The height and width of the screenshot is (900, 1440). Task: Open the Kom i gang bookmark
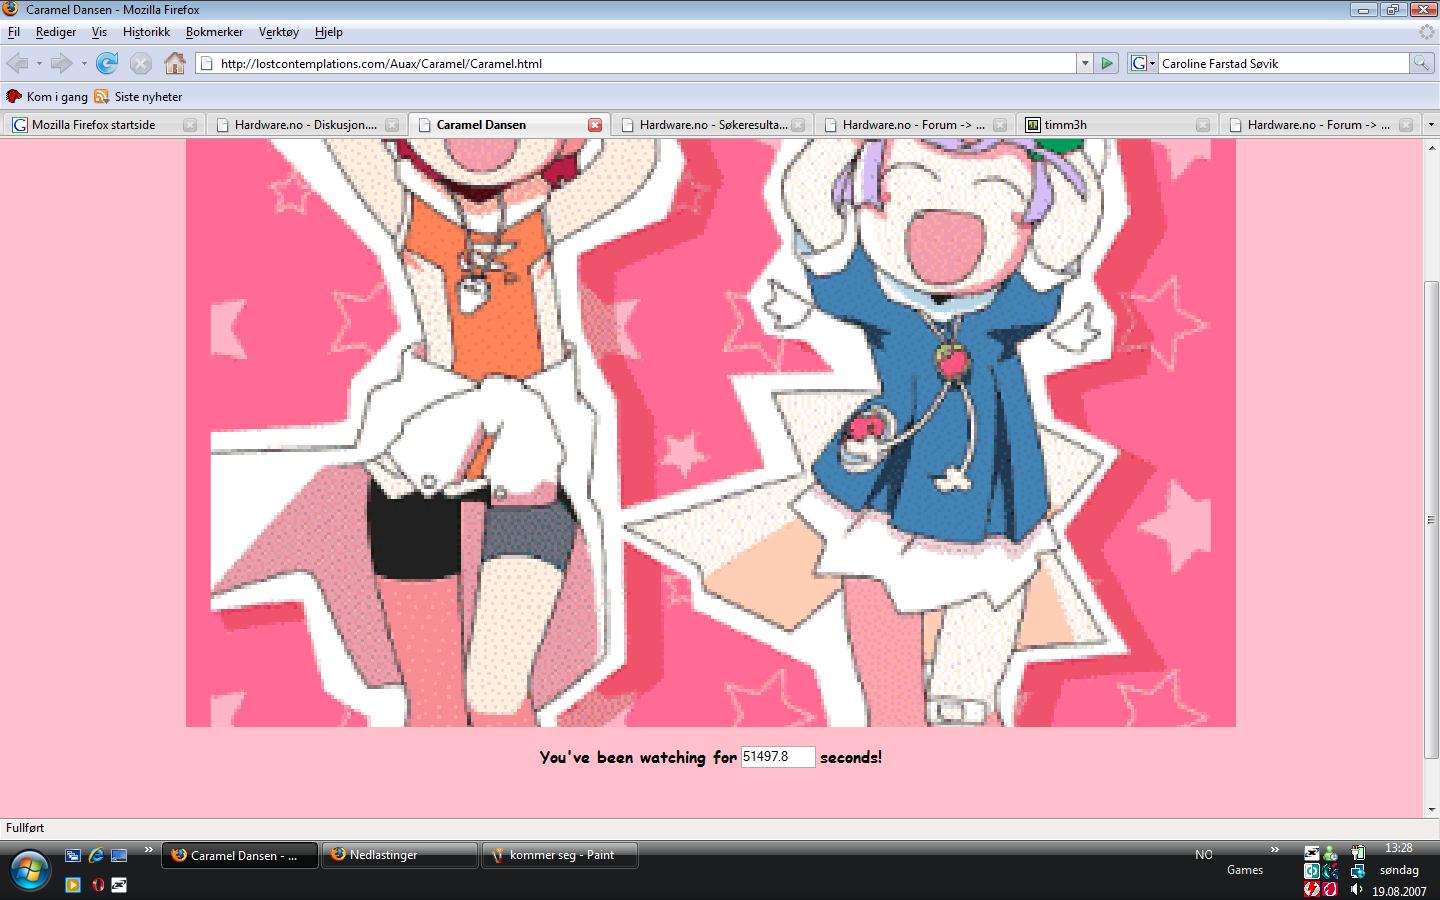coord(47,97)
